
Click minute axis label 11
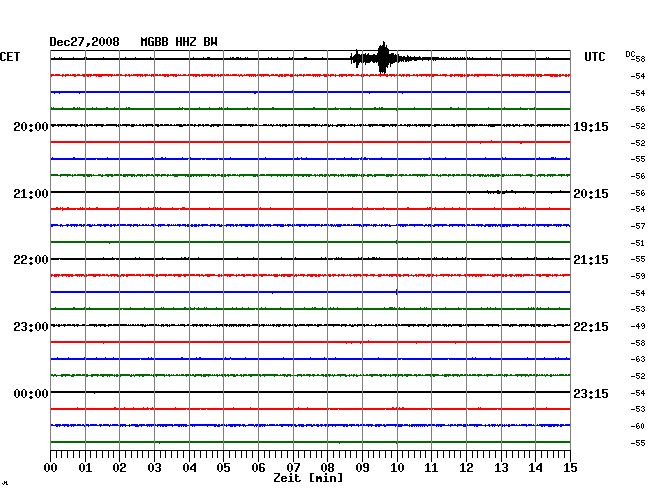pos(432,468)
